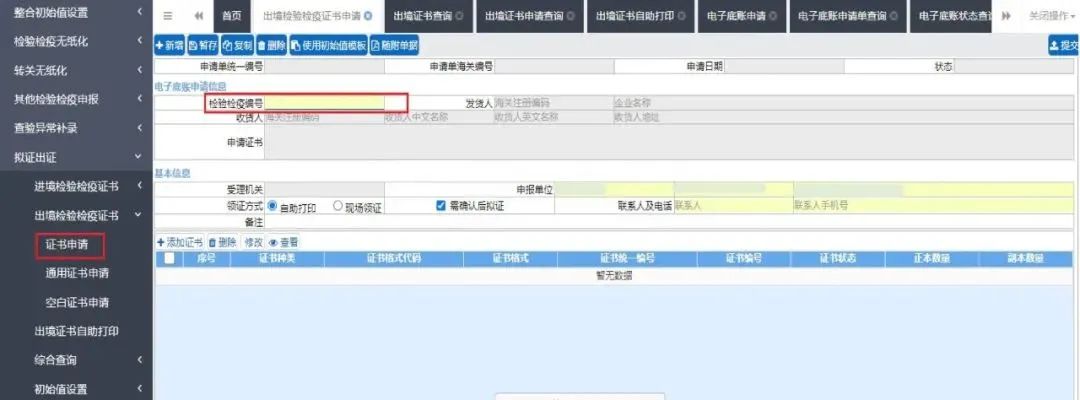Click 使用初始值模板 template button

tap(329, 45)
